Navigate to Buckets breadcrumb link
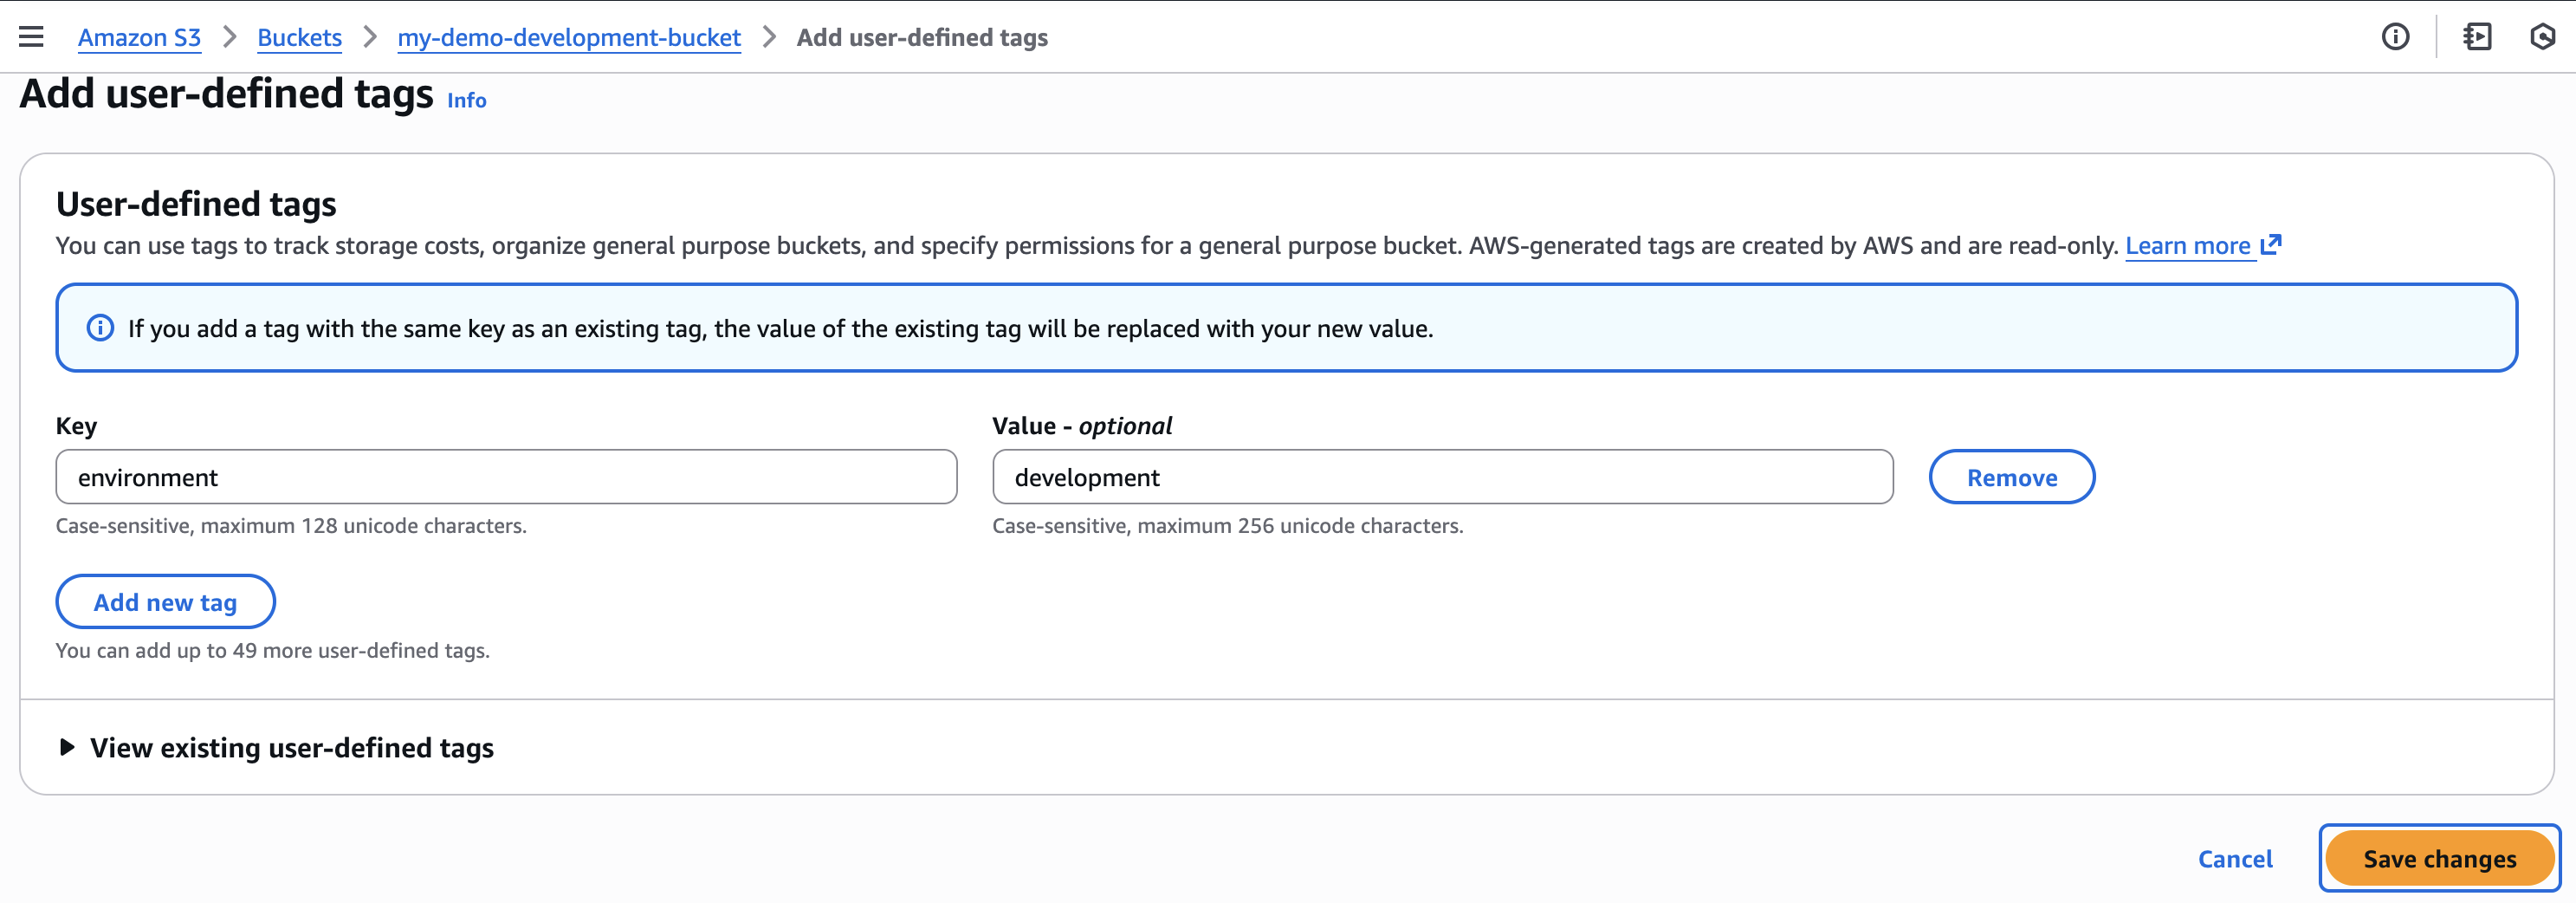This screenshot has width=2576, height=903. point(299,37)
